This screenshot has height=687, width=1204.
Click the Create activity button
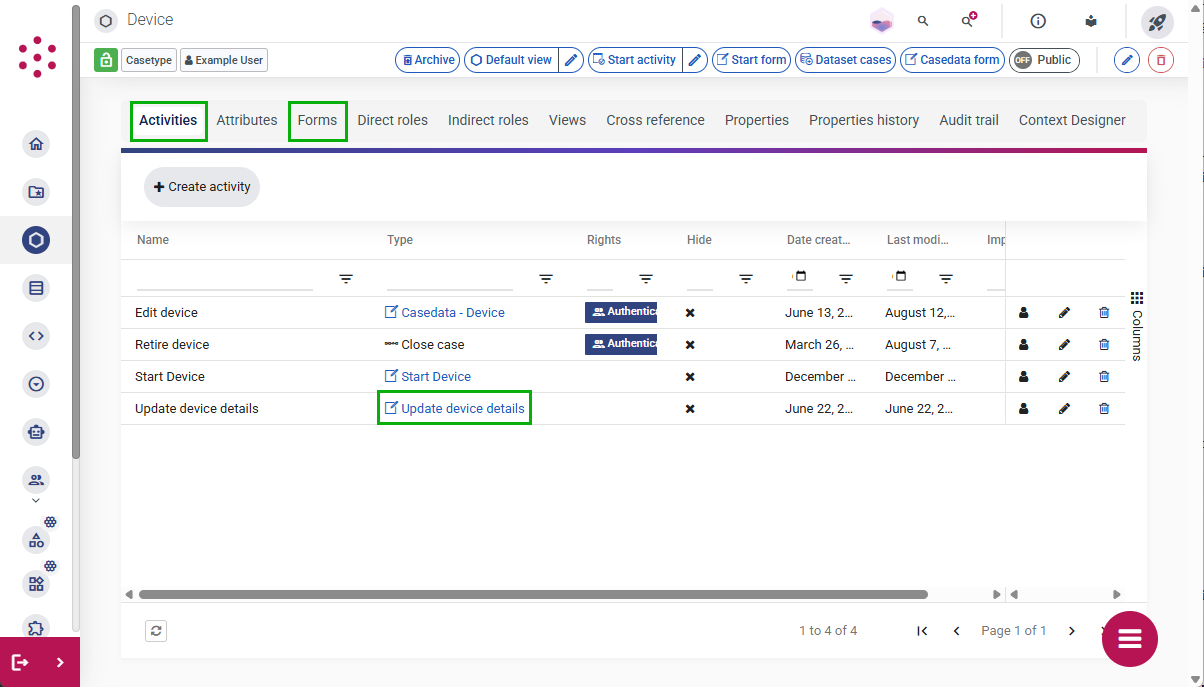[202, 187]
